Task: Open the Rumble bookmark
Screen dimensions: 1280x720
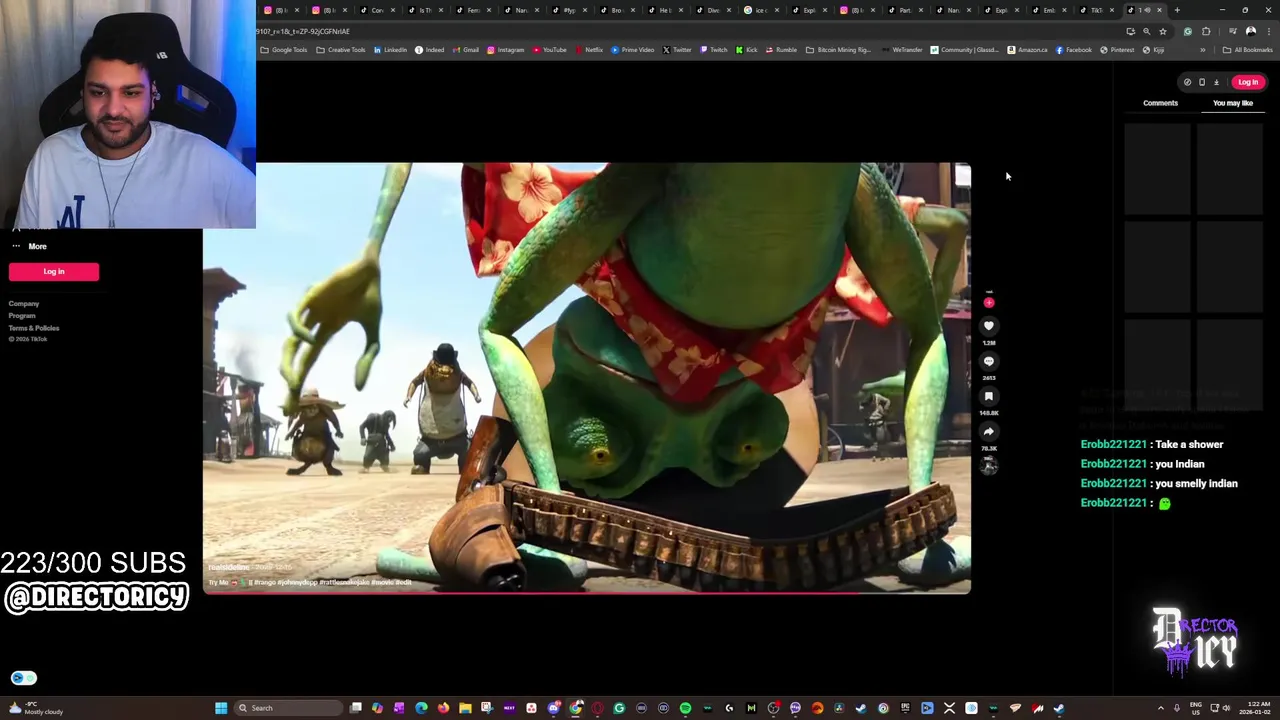Action: click(x=781, y=50)
